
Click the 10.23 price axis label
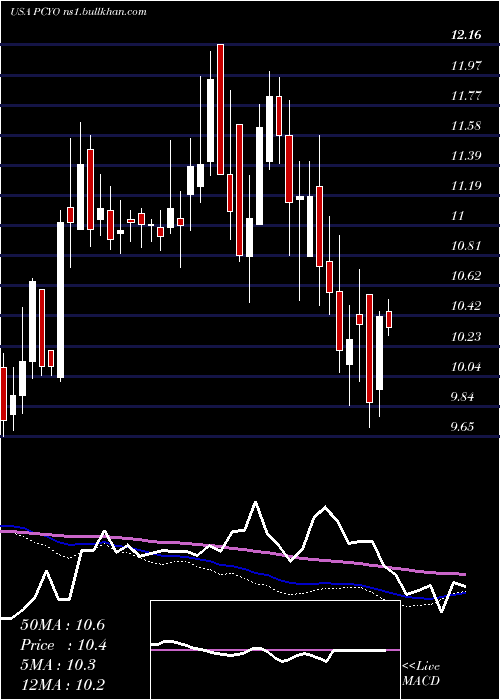466,337
